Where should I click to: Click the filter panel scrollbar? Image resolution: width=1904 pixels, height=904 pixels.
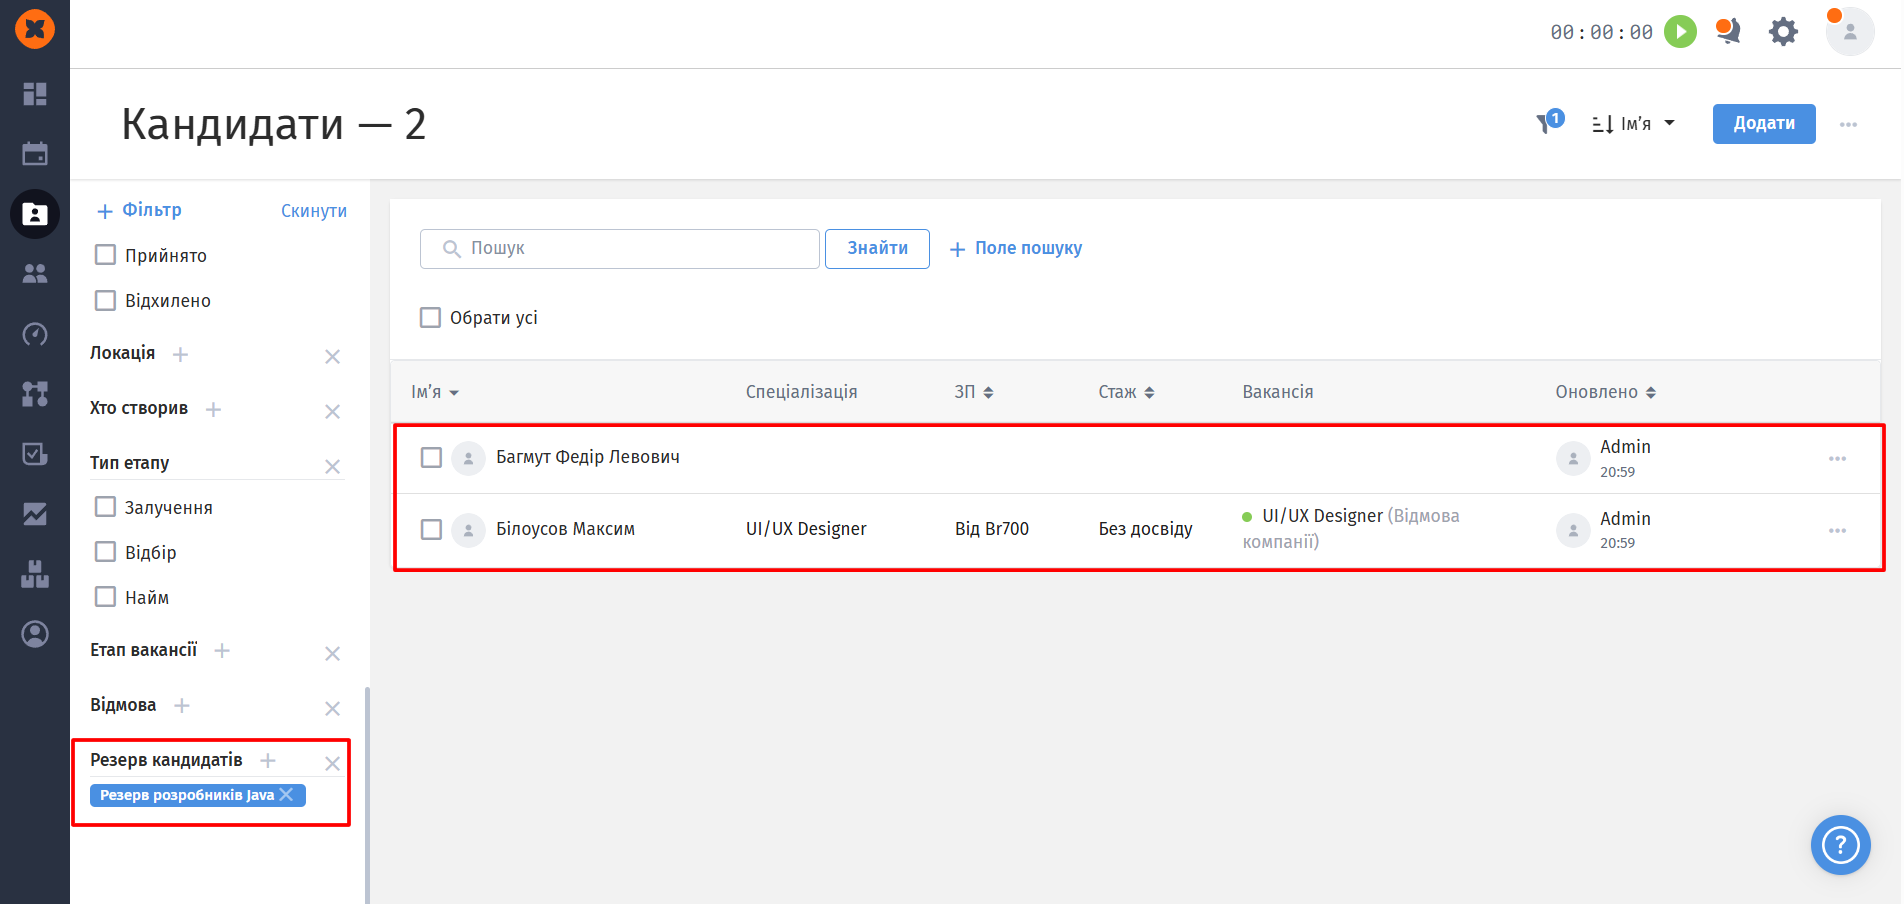[x=367, y=795]
